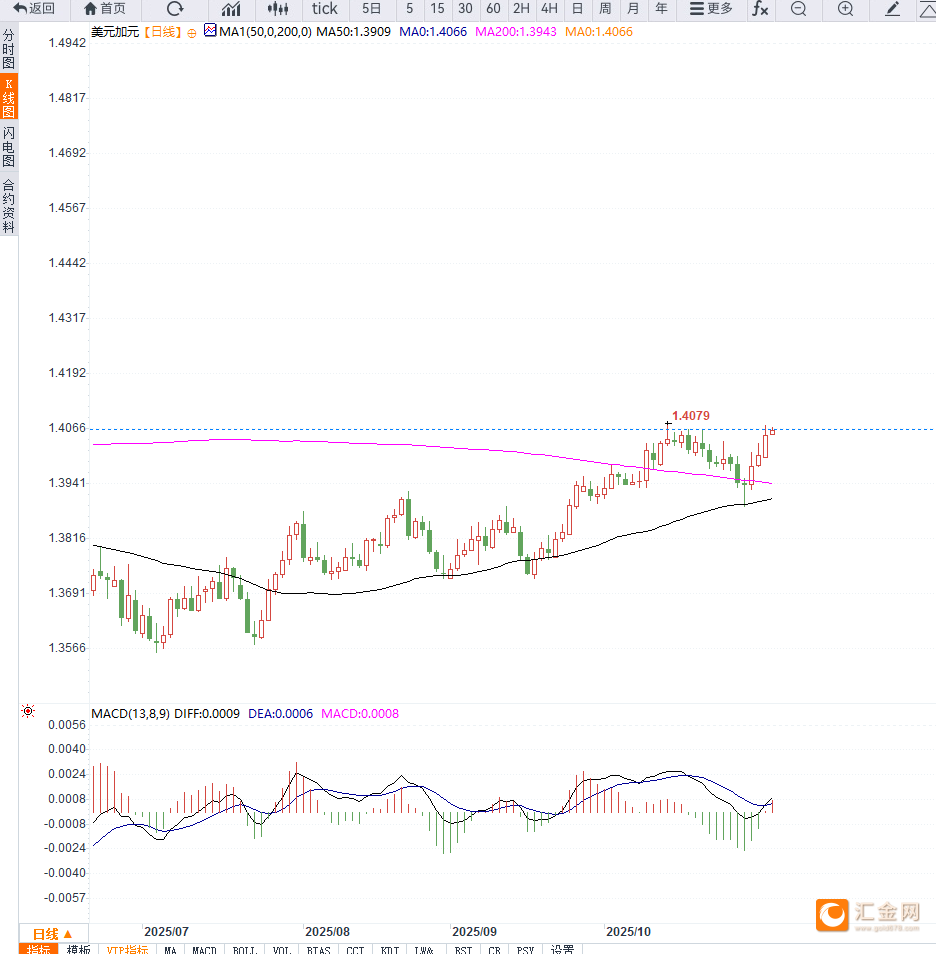The width and height of the screenshot is (936, 954).
Task: Select the VIP指标 bottom tab
Action: click(x=127, y=949)
